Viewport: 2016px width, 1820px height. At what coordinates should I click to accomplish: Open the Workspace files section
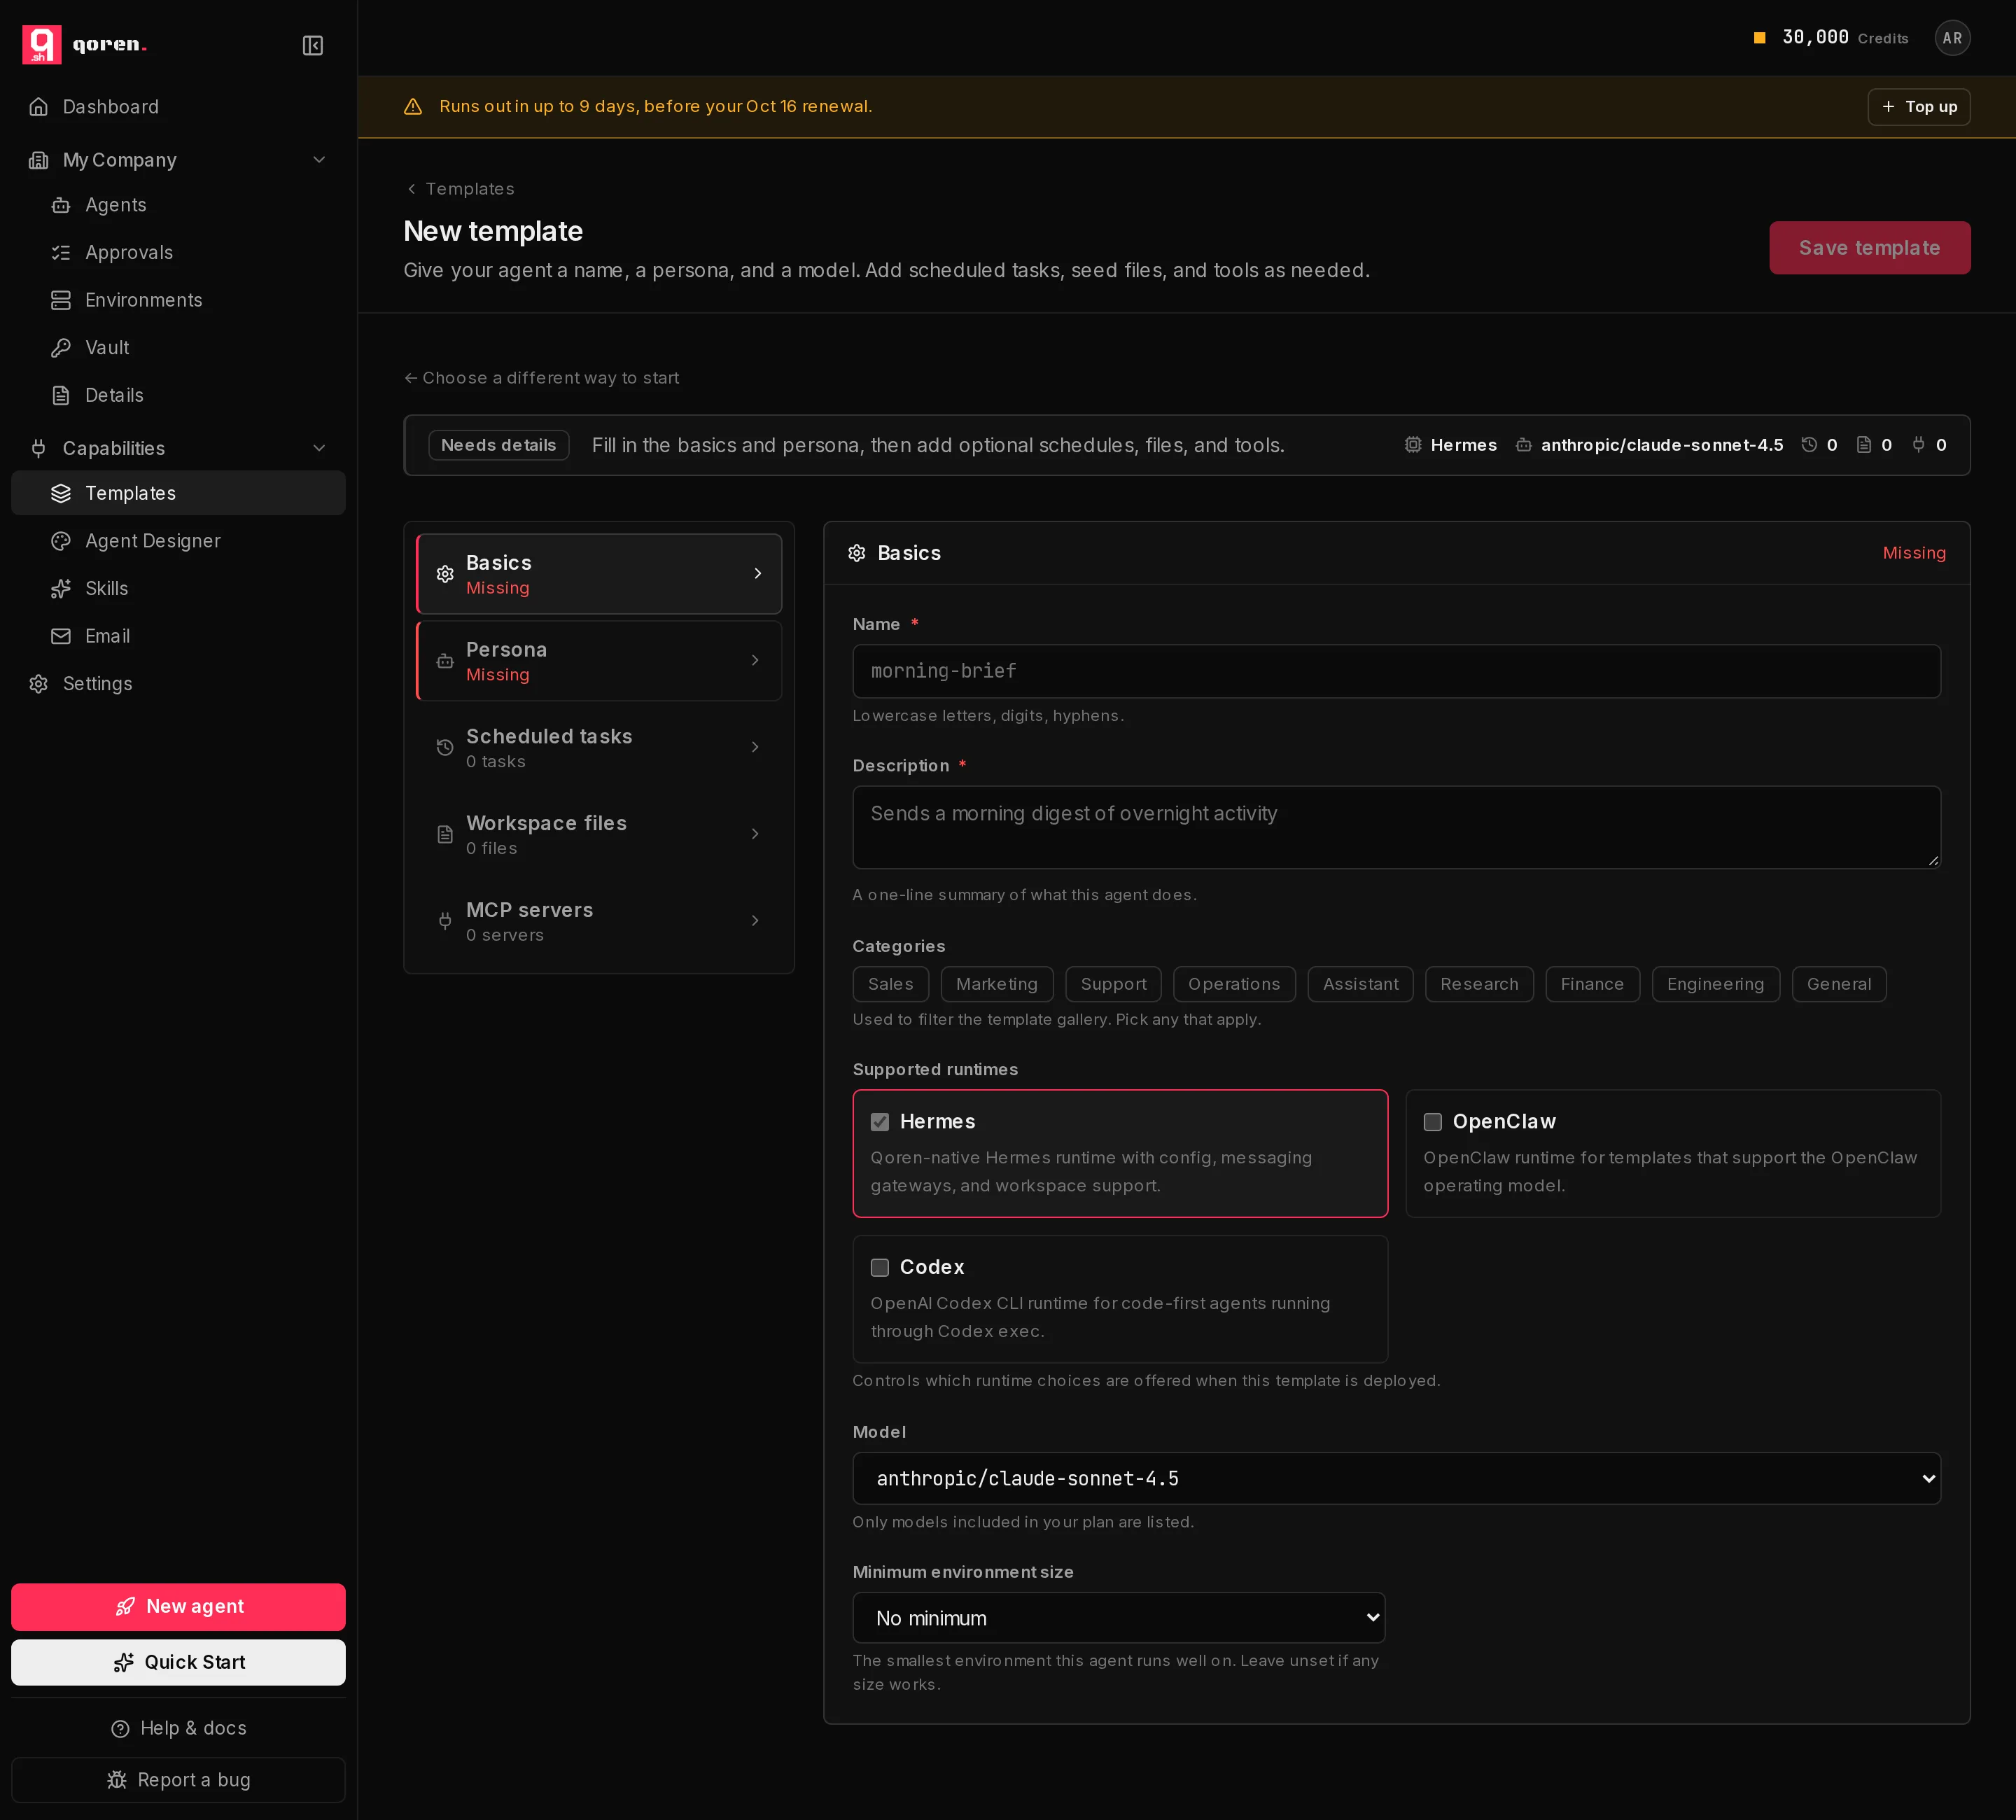coord(599,834)
